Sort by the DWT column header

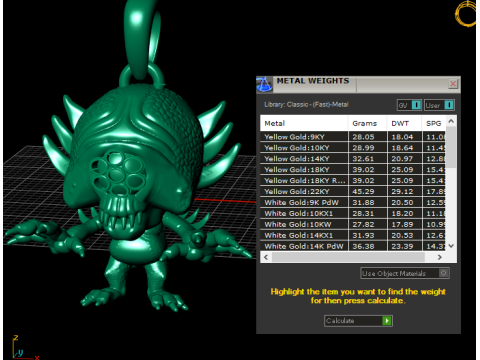pyautogui.click(x=404, y=123)
